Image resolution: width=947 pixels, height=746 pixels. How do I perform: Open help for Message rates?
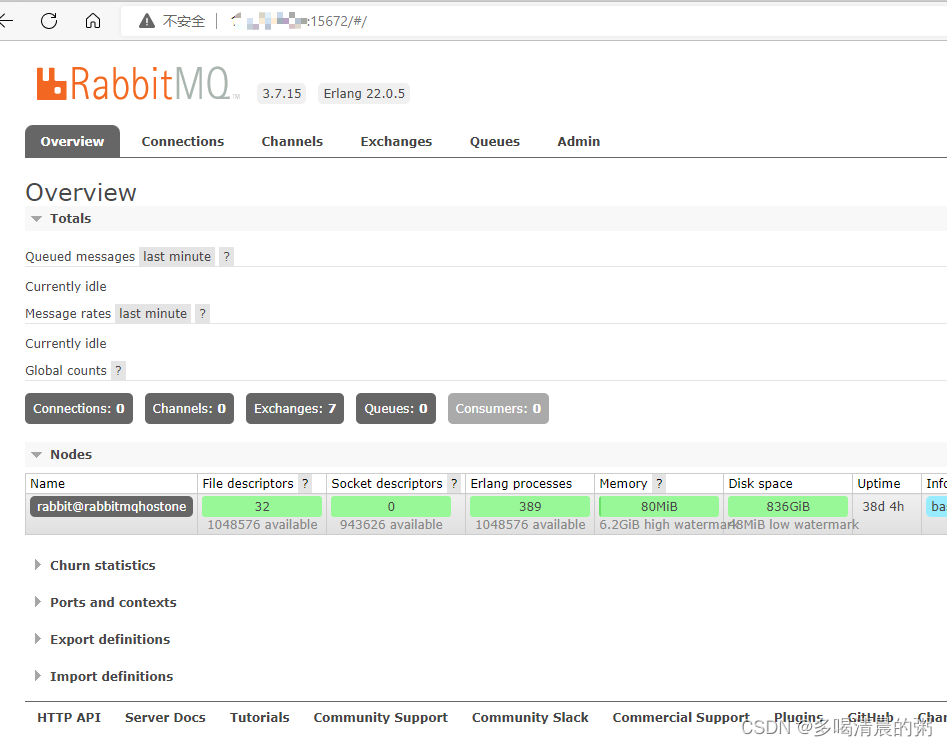coord(203,314)
